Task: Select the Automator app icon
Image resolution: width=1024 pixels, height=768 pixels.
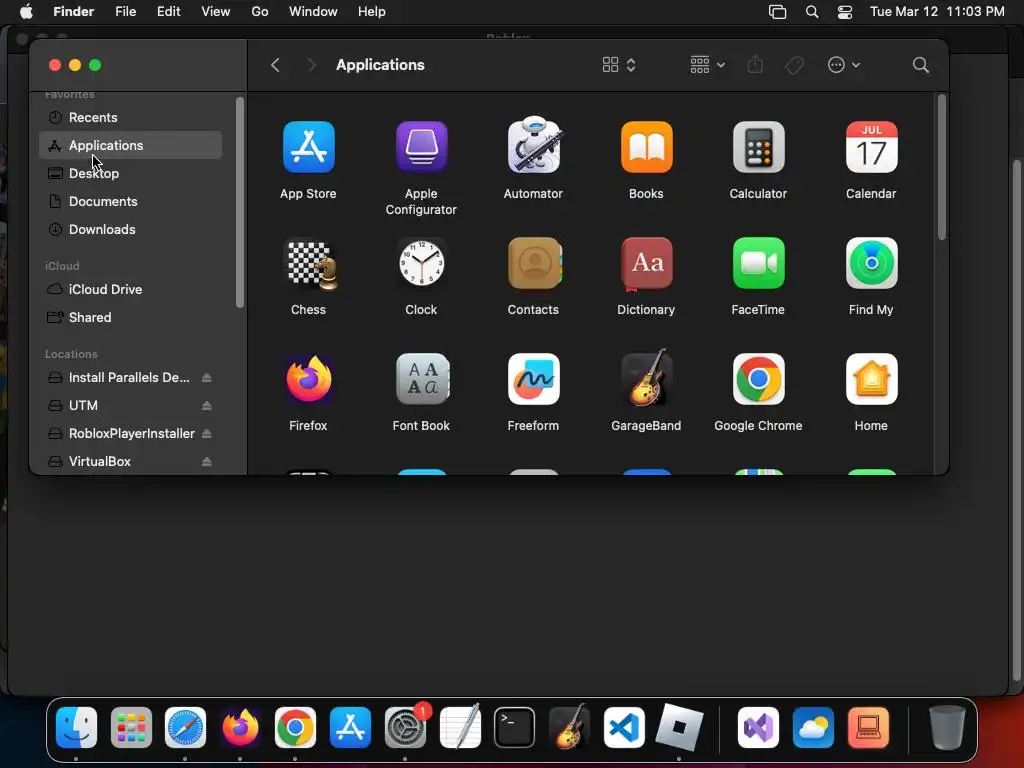Action: pos(534,146)
